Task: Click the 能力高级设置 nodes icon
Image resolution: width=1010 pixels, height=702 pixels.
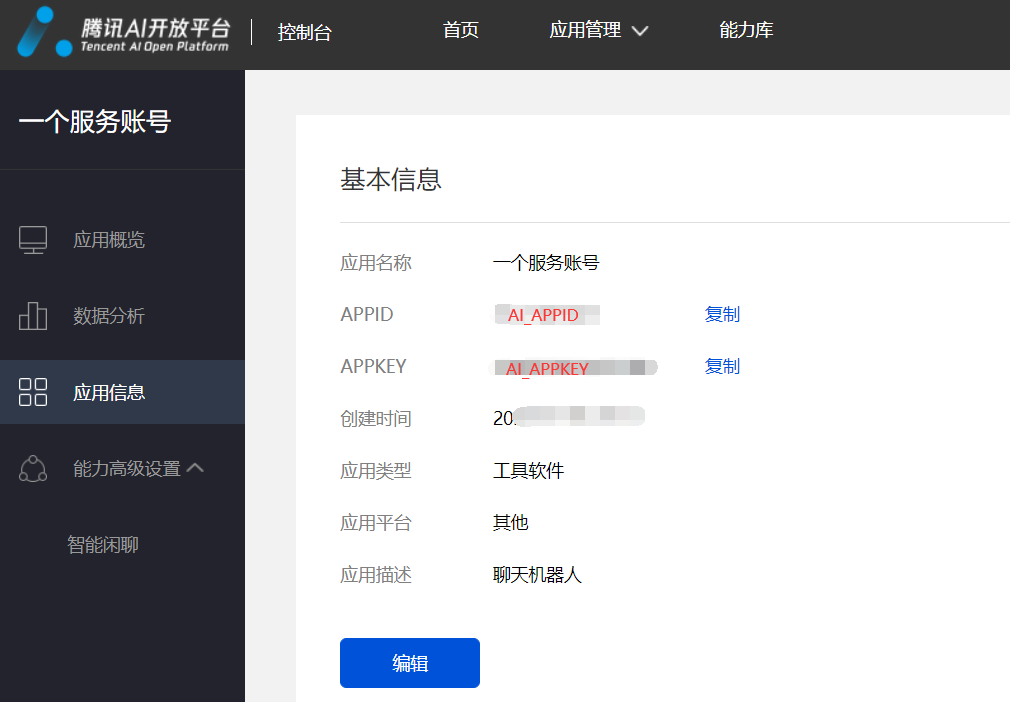Action: pyautogui.click(x=33, y=468)
